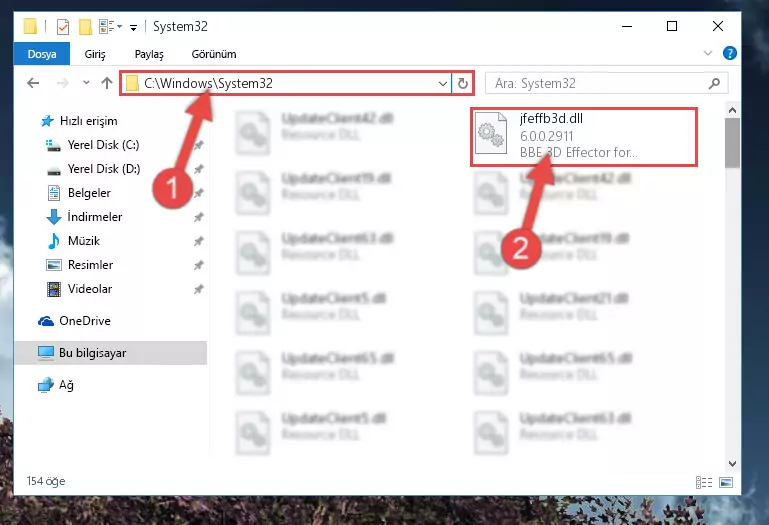Click the pin icon next to Yerel Disk (D:)
Image resolution: width=769 pixels, height=525 pixels.
coord(199,169)
